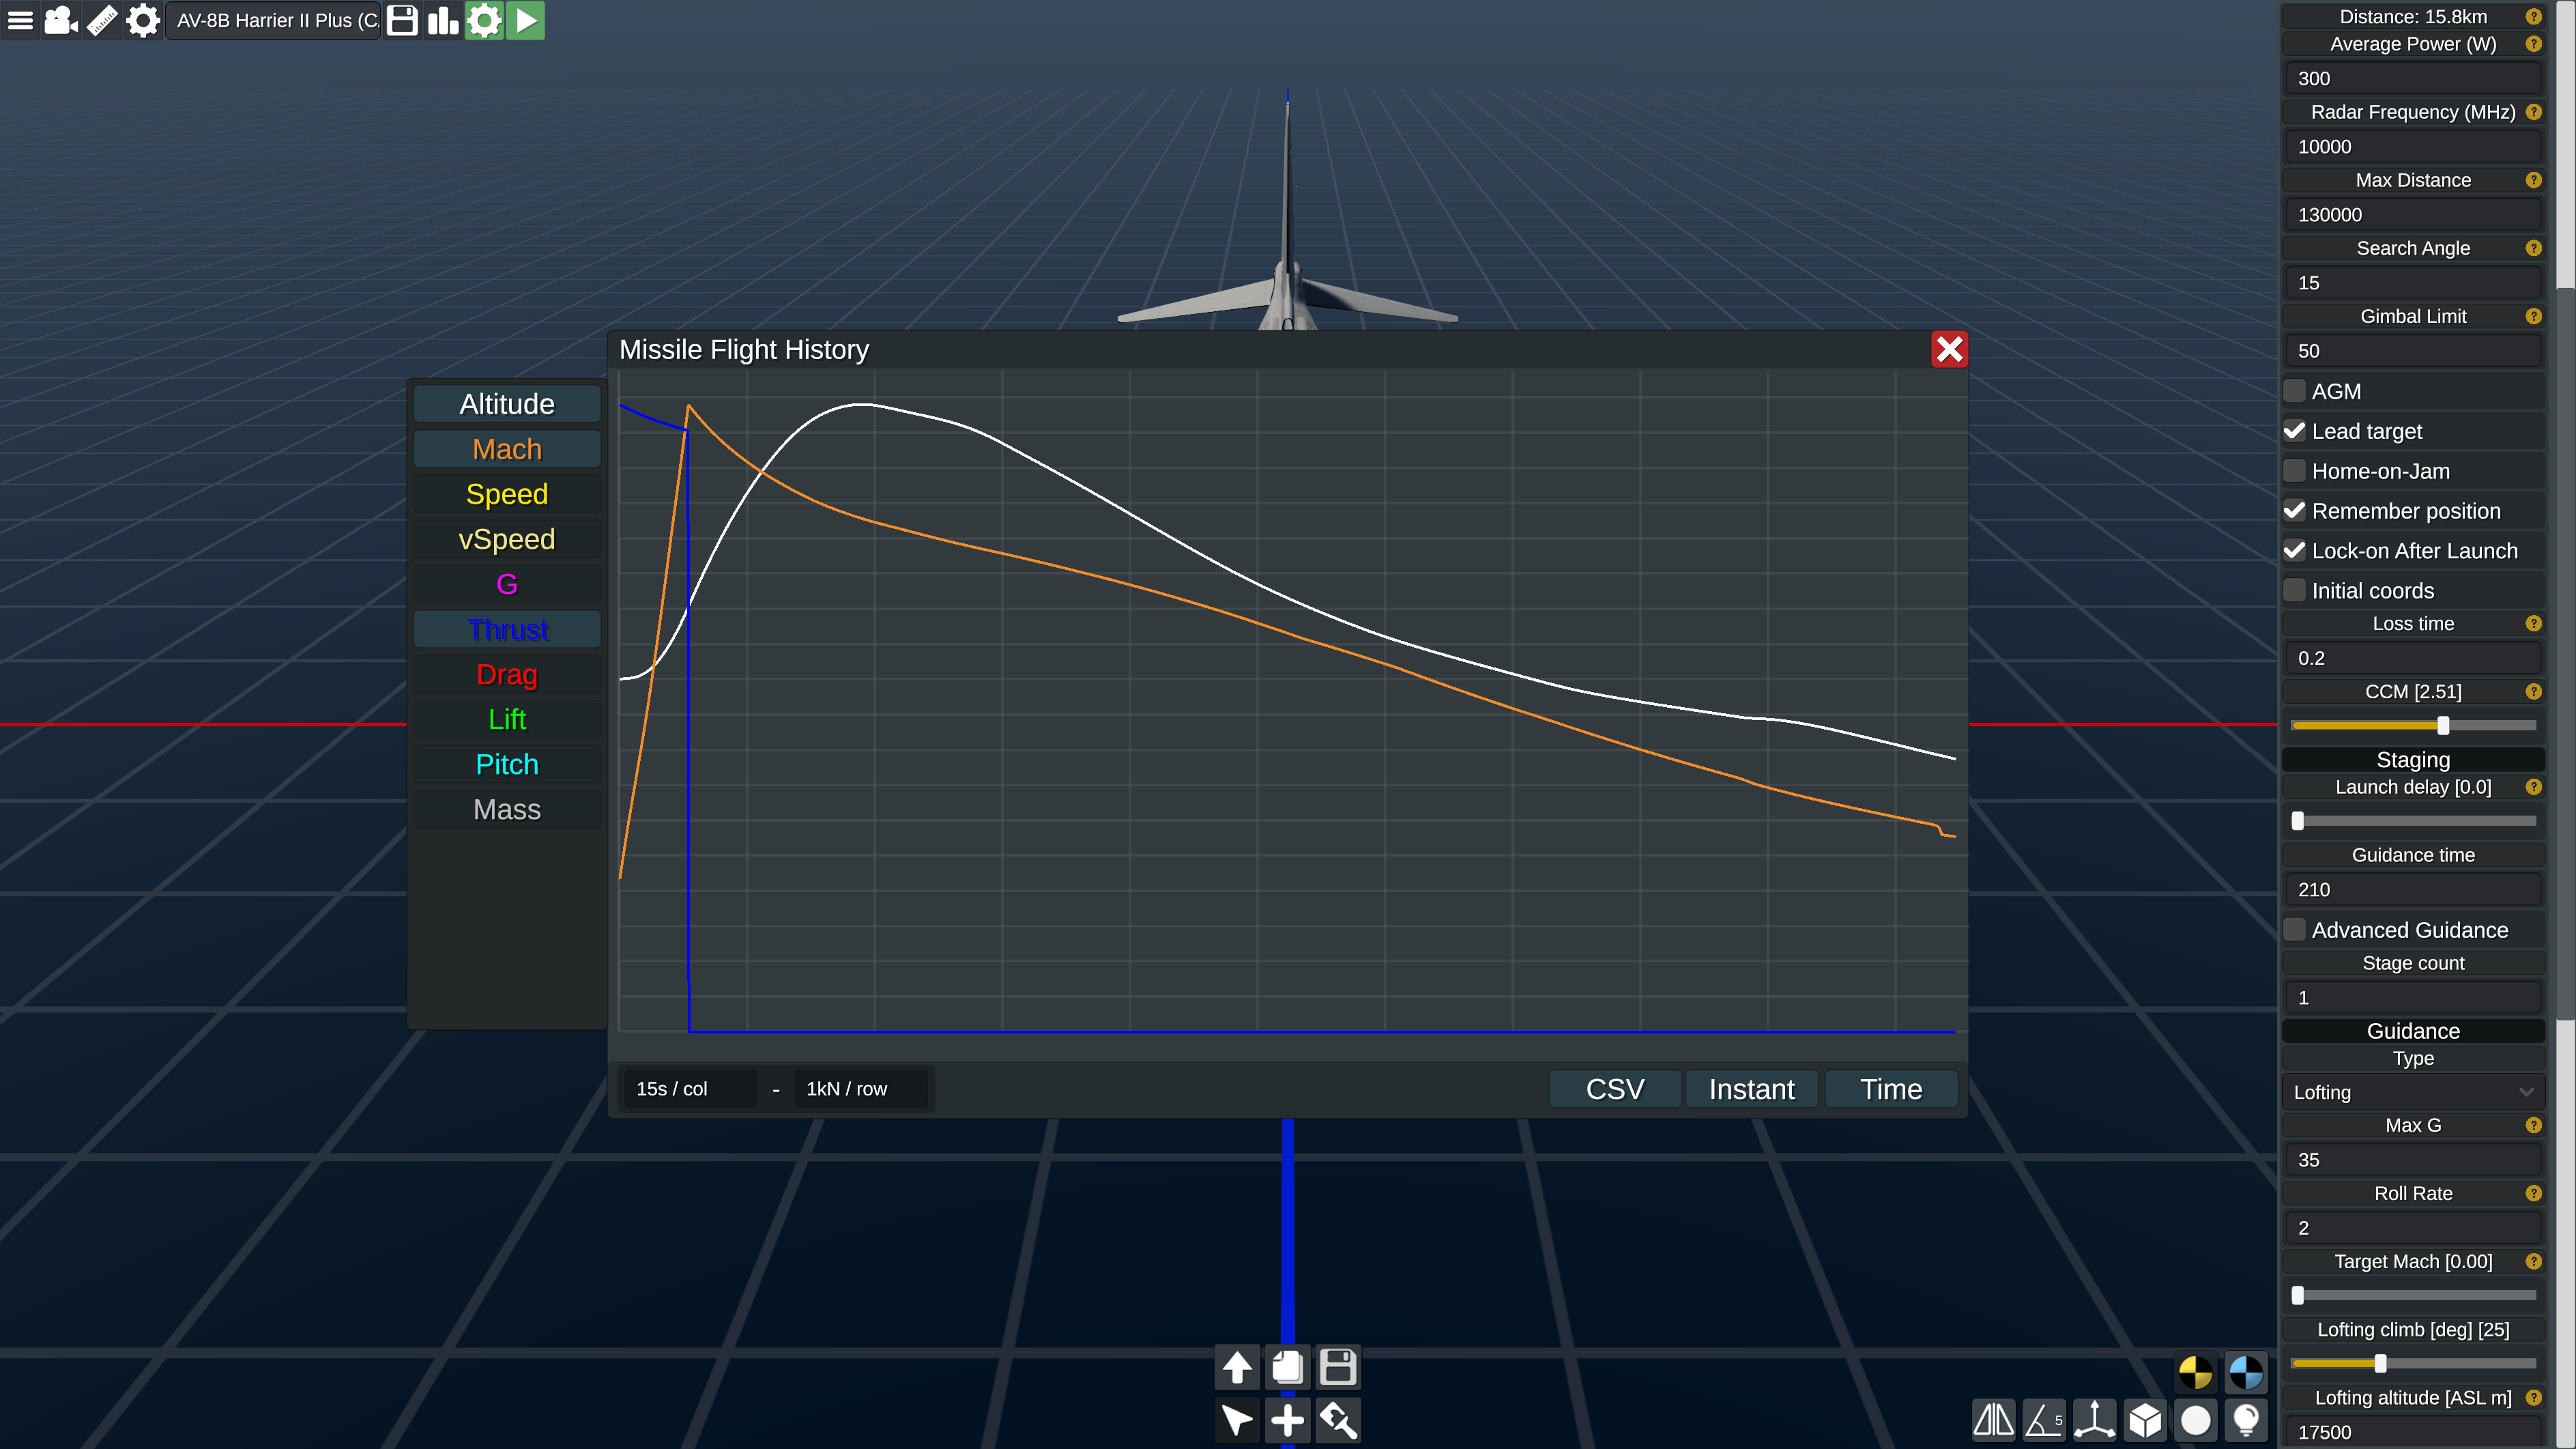Select the paint brush tool
Image resolution: width=2576 pixels, height=1449 pixels.
tap(1338, 1420)
